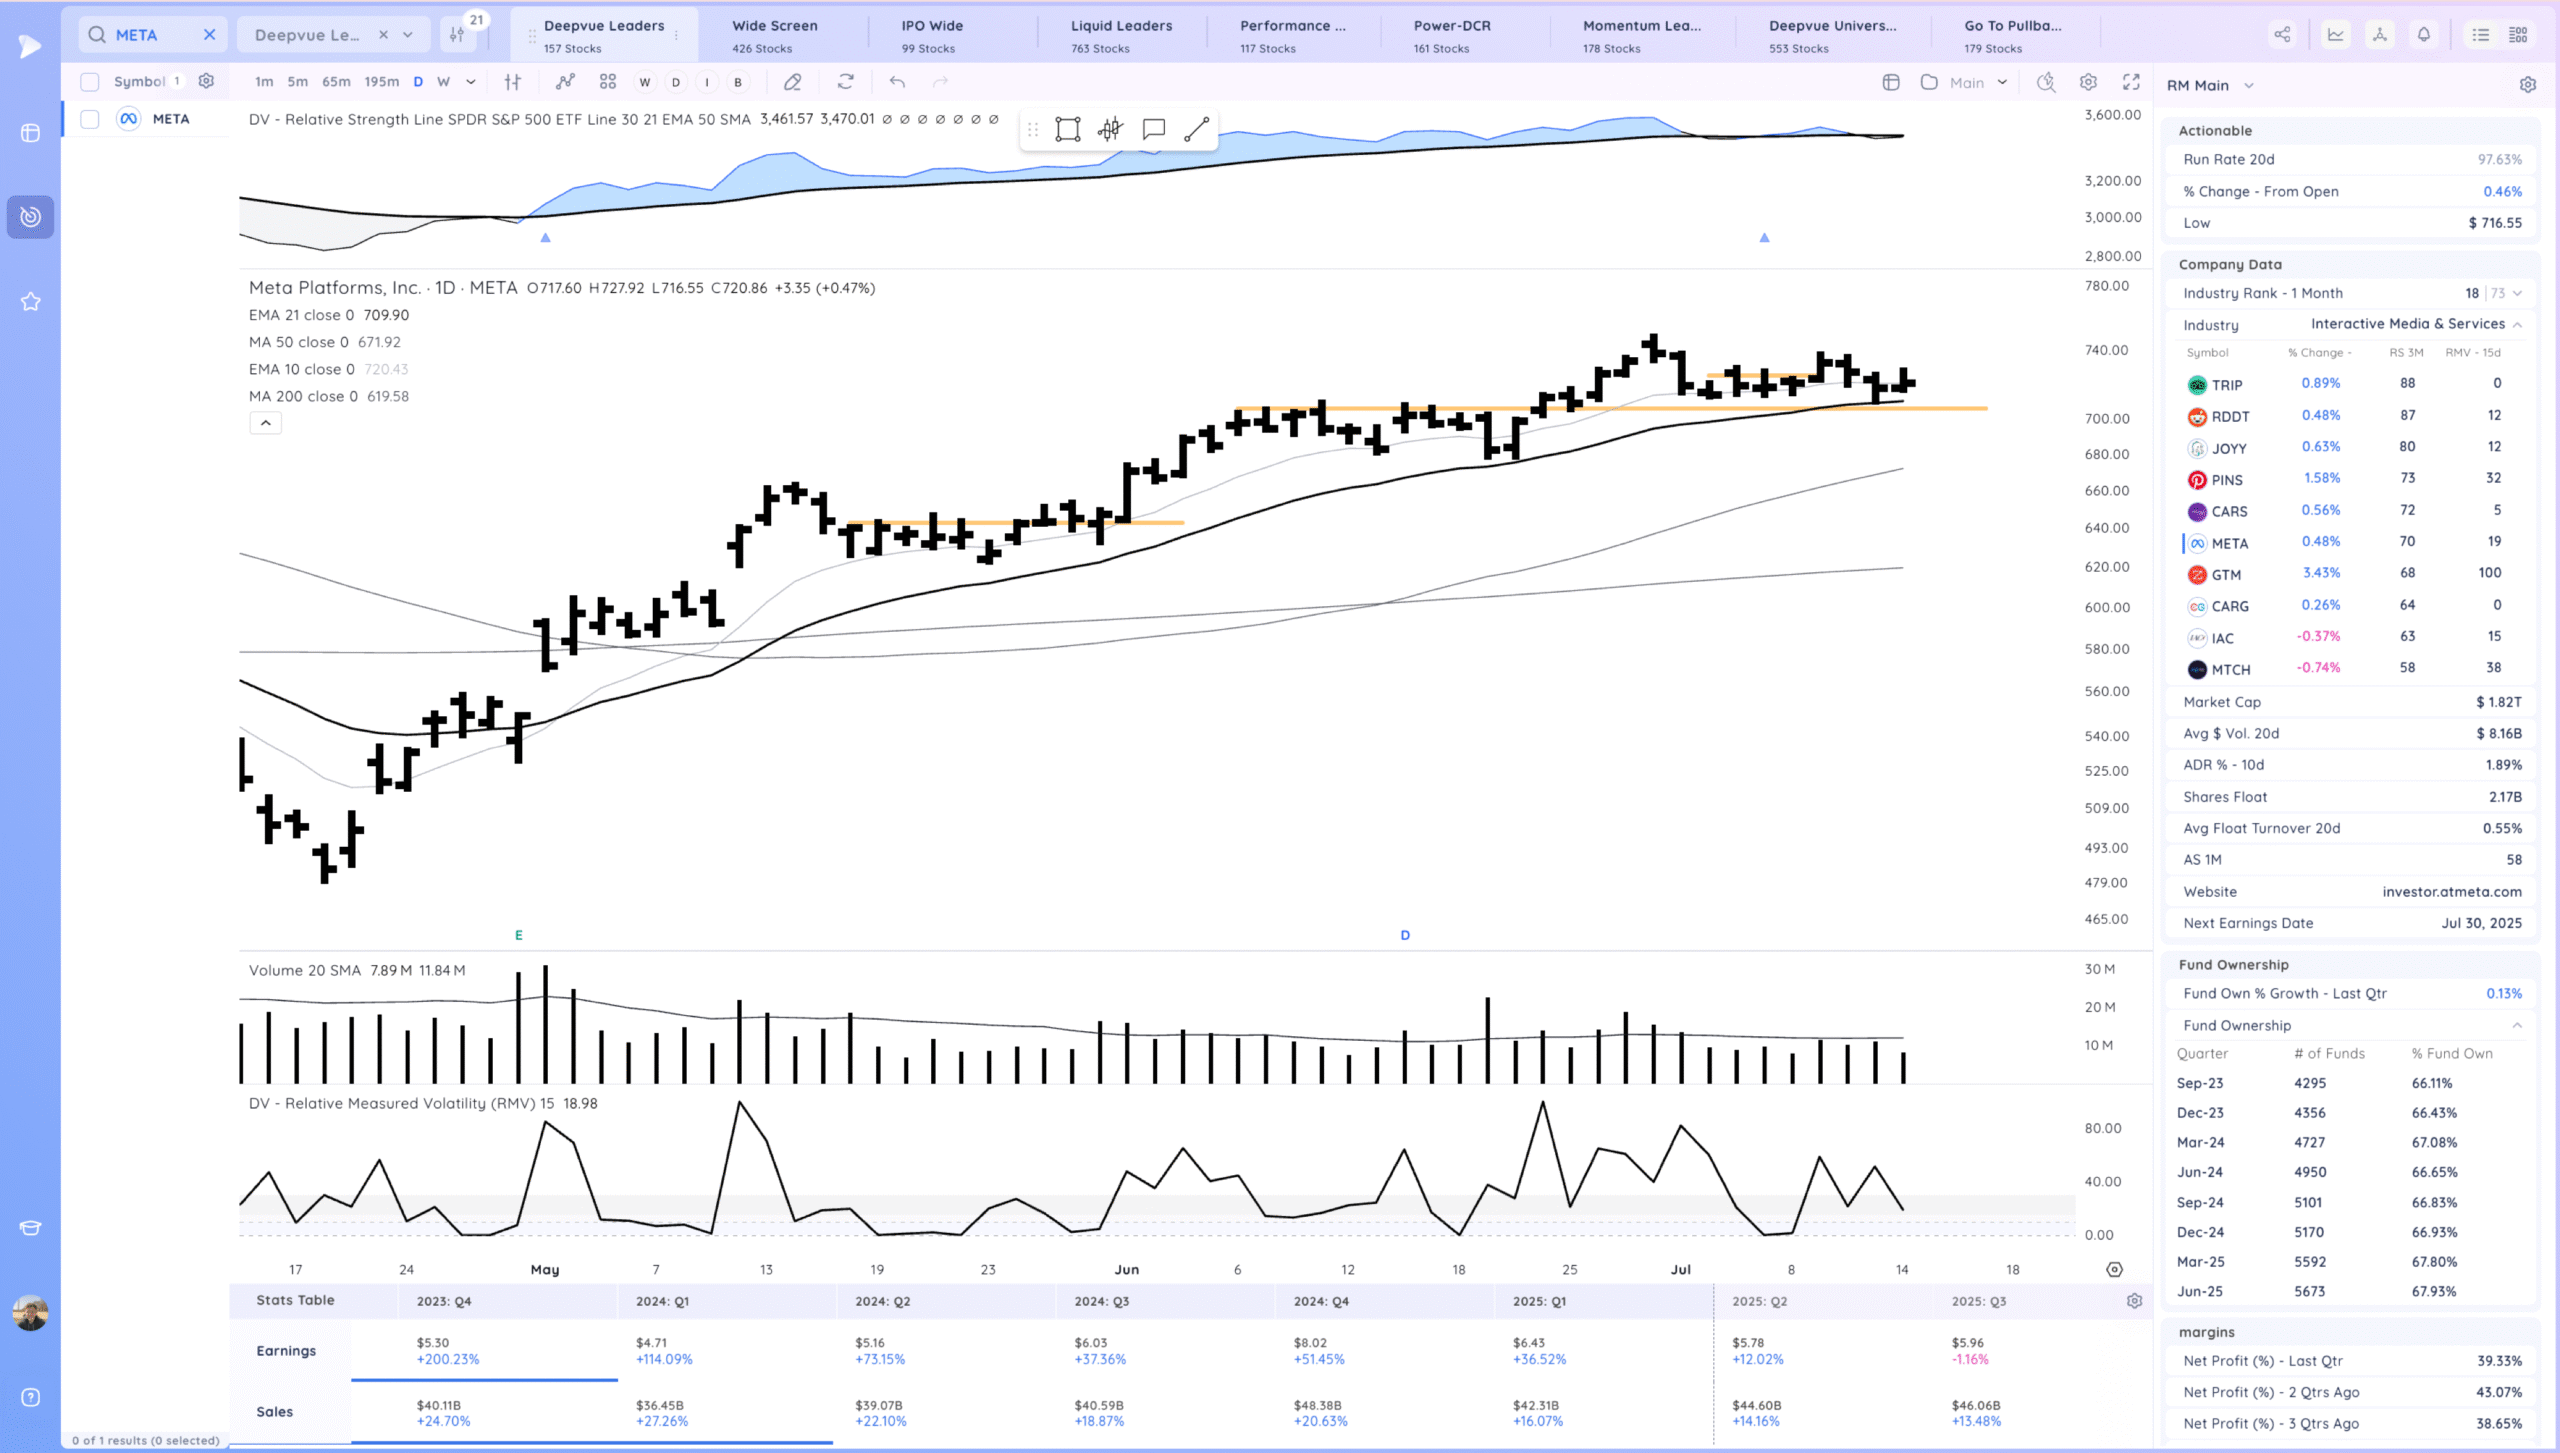This screenshot has height=1453, width=2560.
Task: Select the 65m timeframe
Action: 336,82
